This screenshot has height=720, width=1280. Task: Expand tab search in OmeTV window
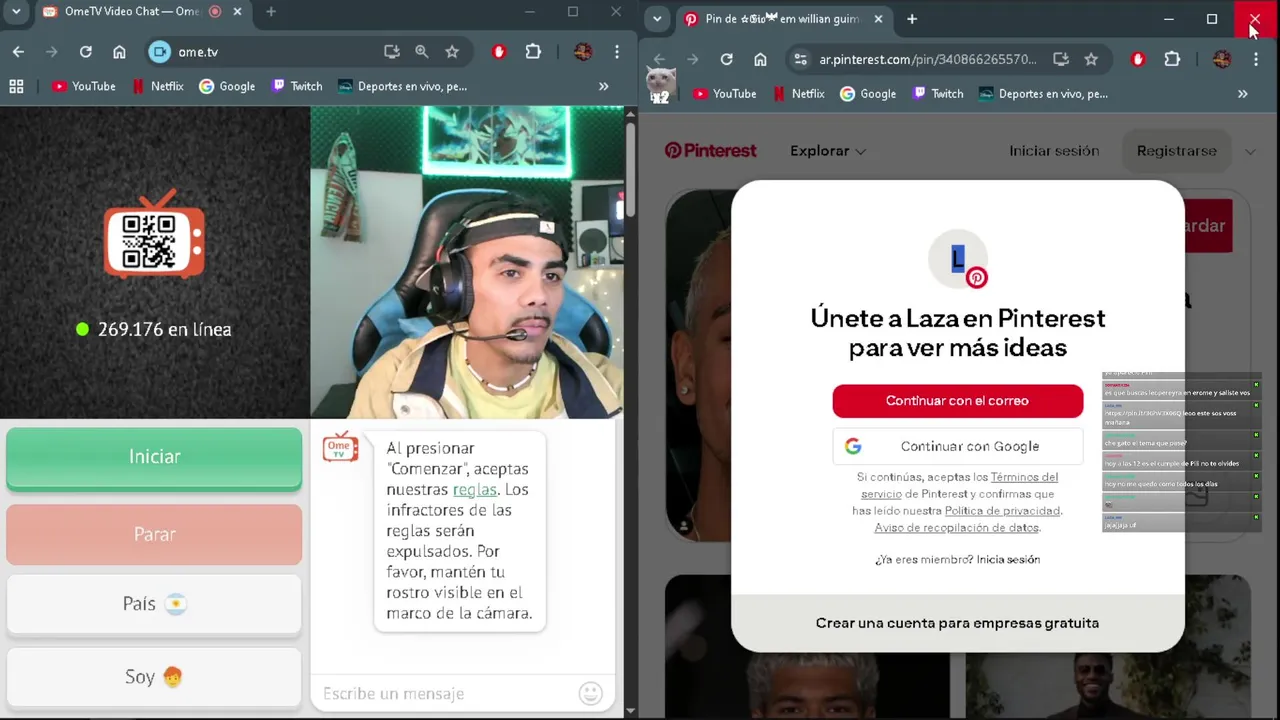[16, 12]
